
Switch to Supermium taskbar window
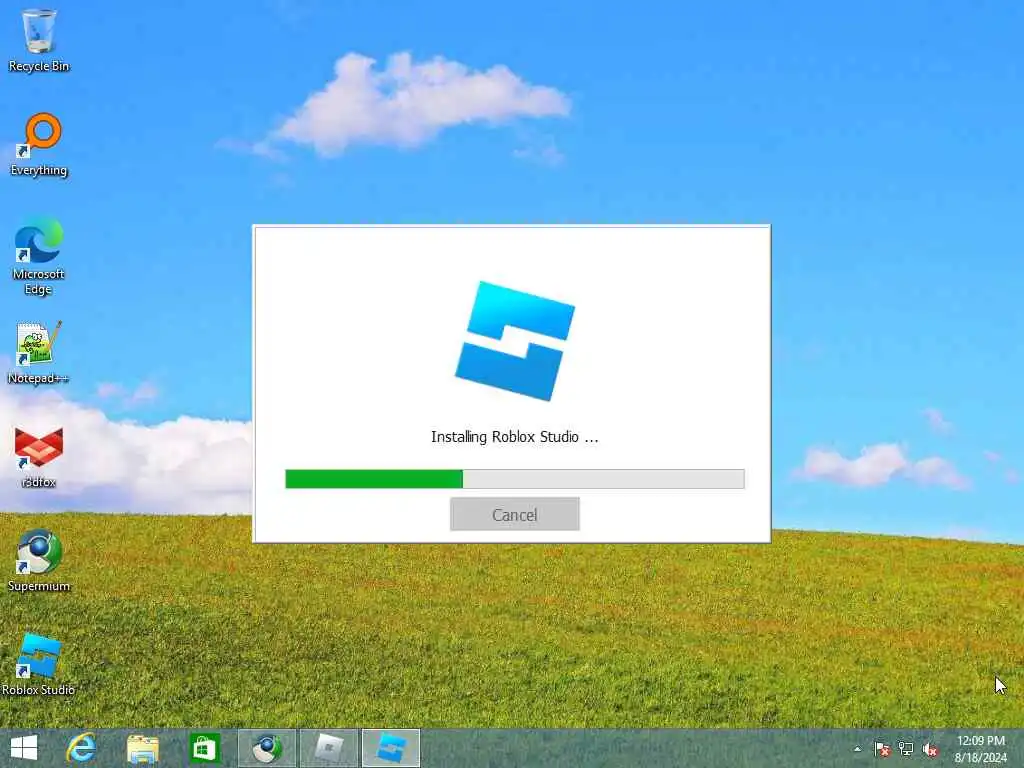pos(266,748)
